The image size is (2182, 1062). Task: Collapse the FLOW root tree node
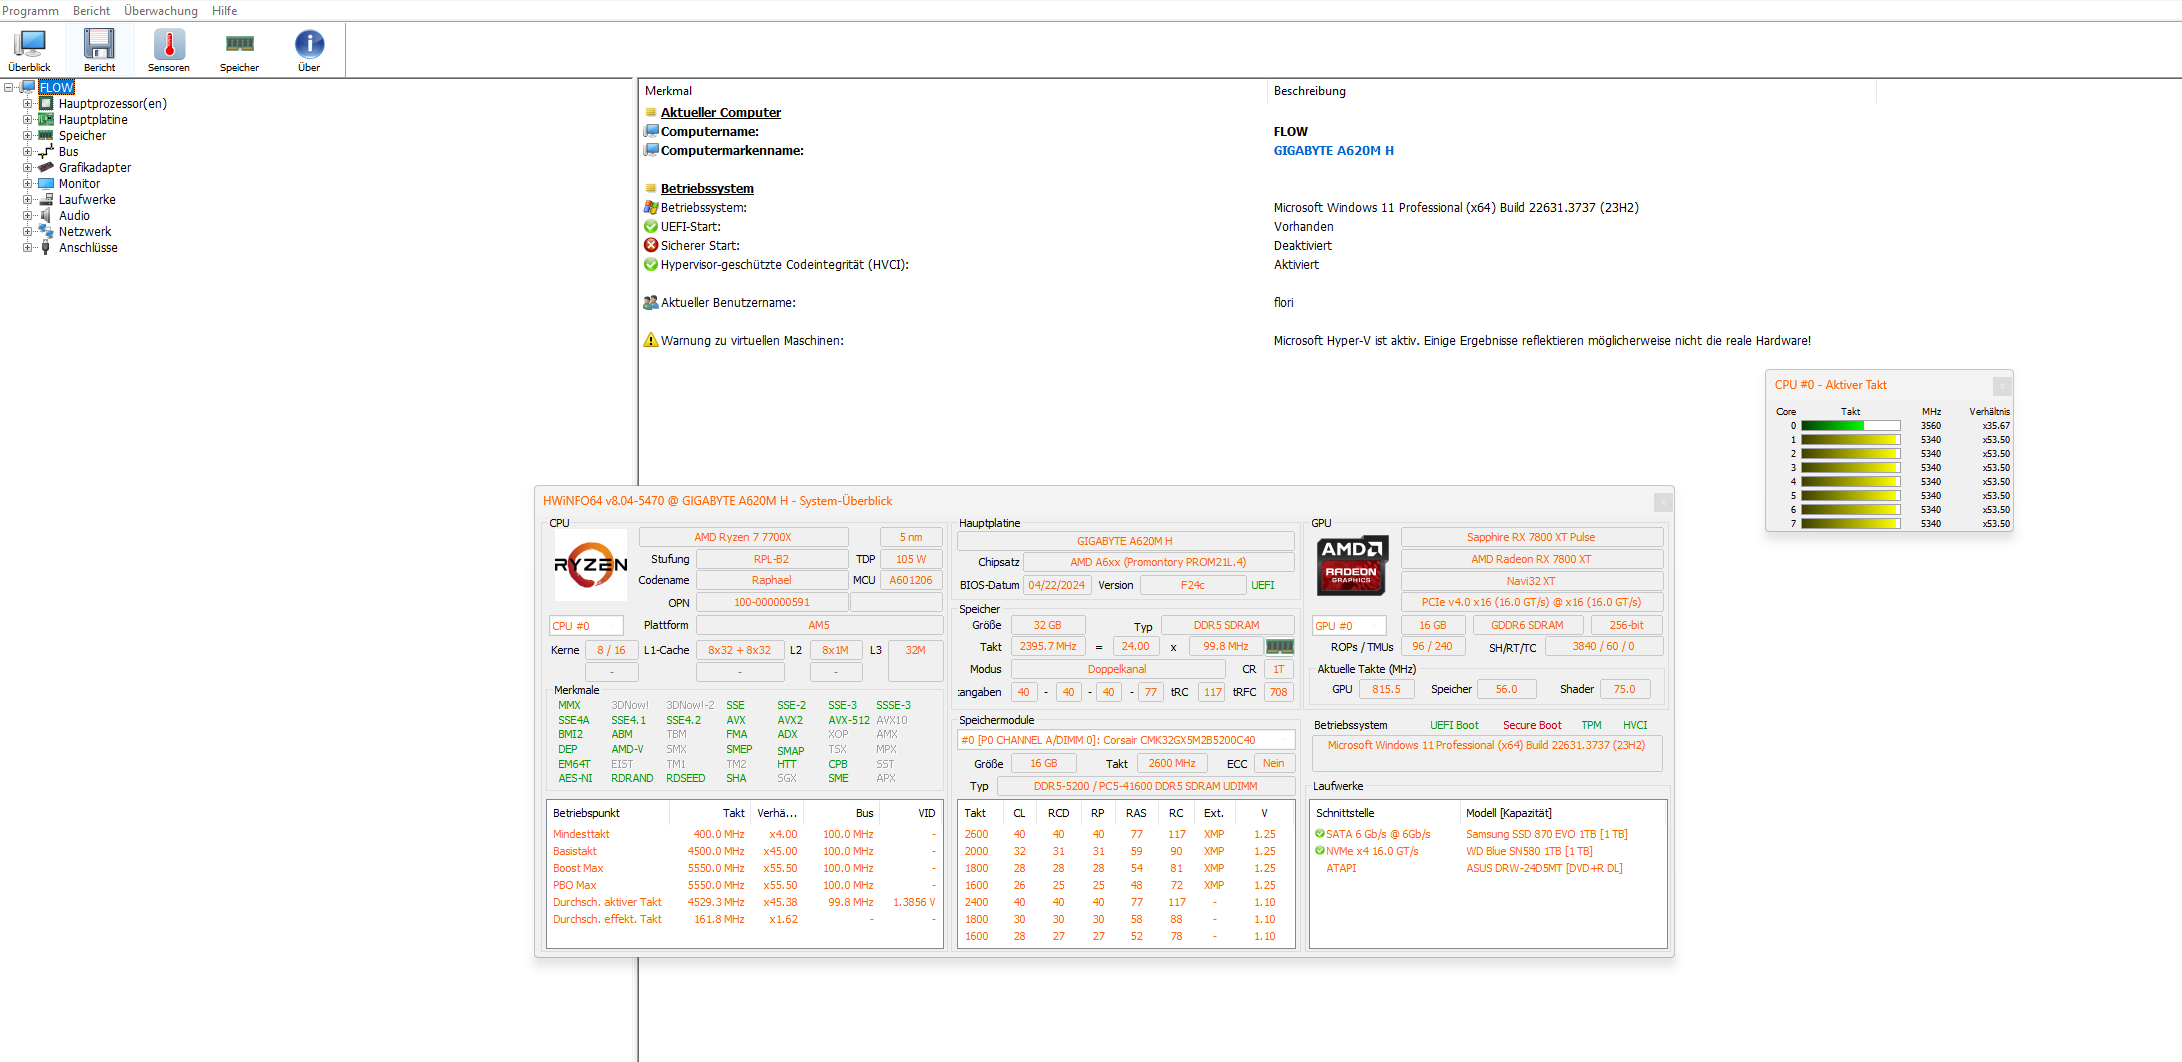click(x=9, y=88)
